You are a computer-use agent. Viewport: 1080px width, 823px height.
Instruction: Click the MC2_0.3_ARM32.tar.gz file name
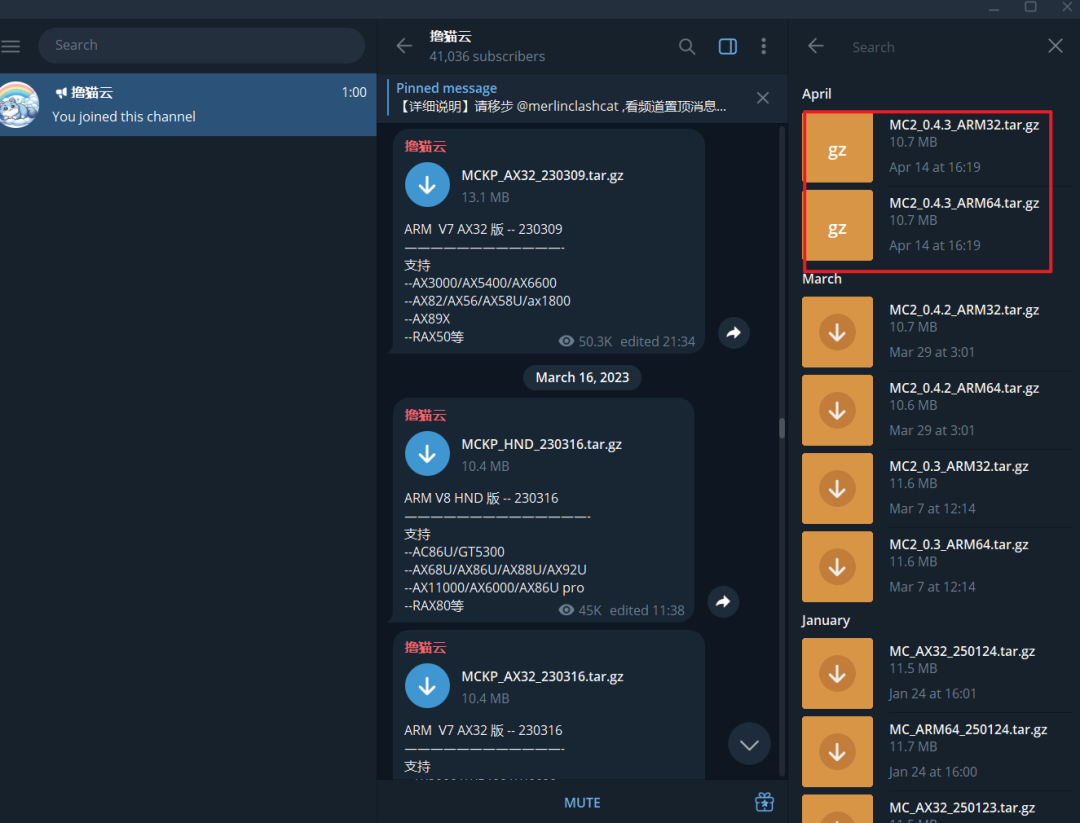pos(959,466)
